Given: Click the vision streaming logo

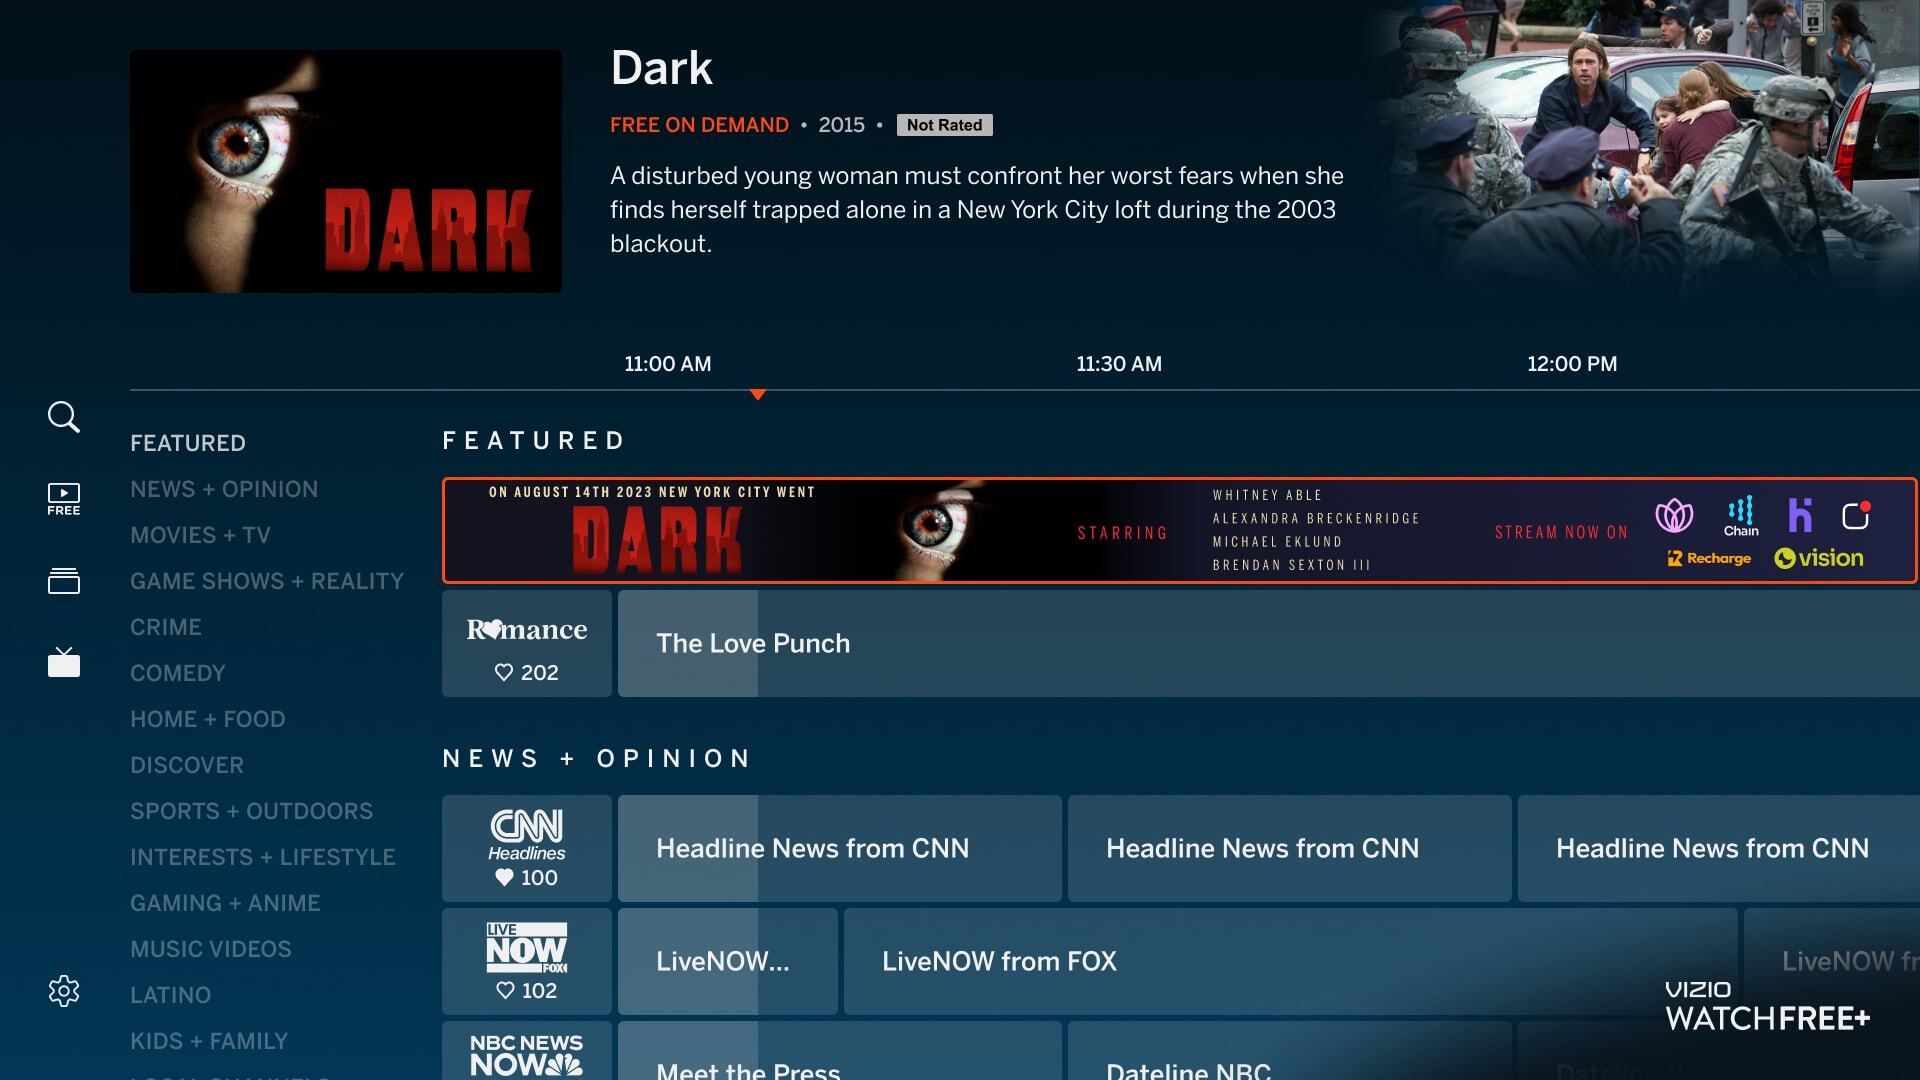Looking at the screenshot, I should (x=1819, y=557).
